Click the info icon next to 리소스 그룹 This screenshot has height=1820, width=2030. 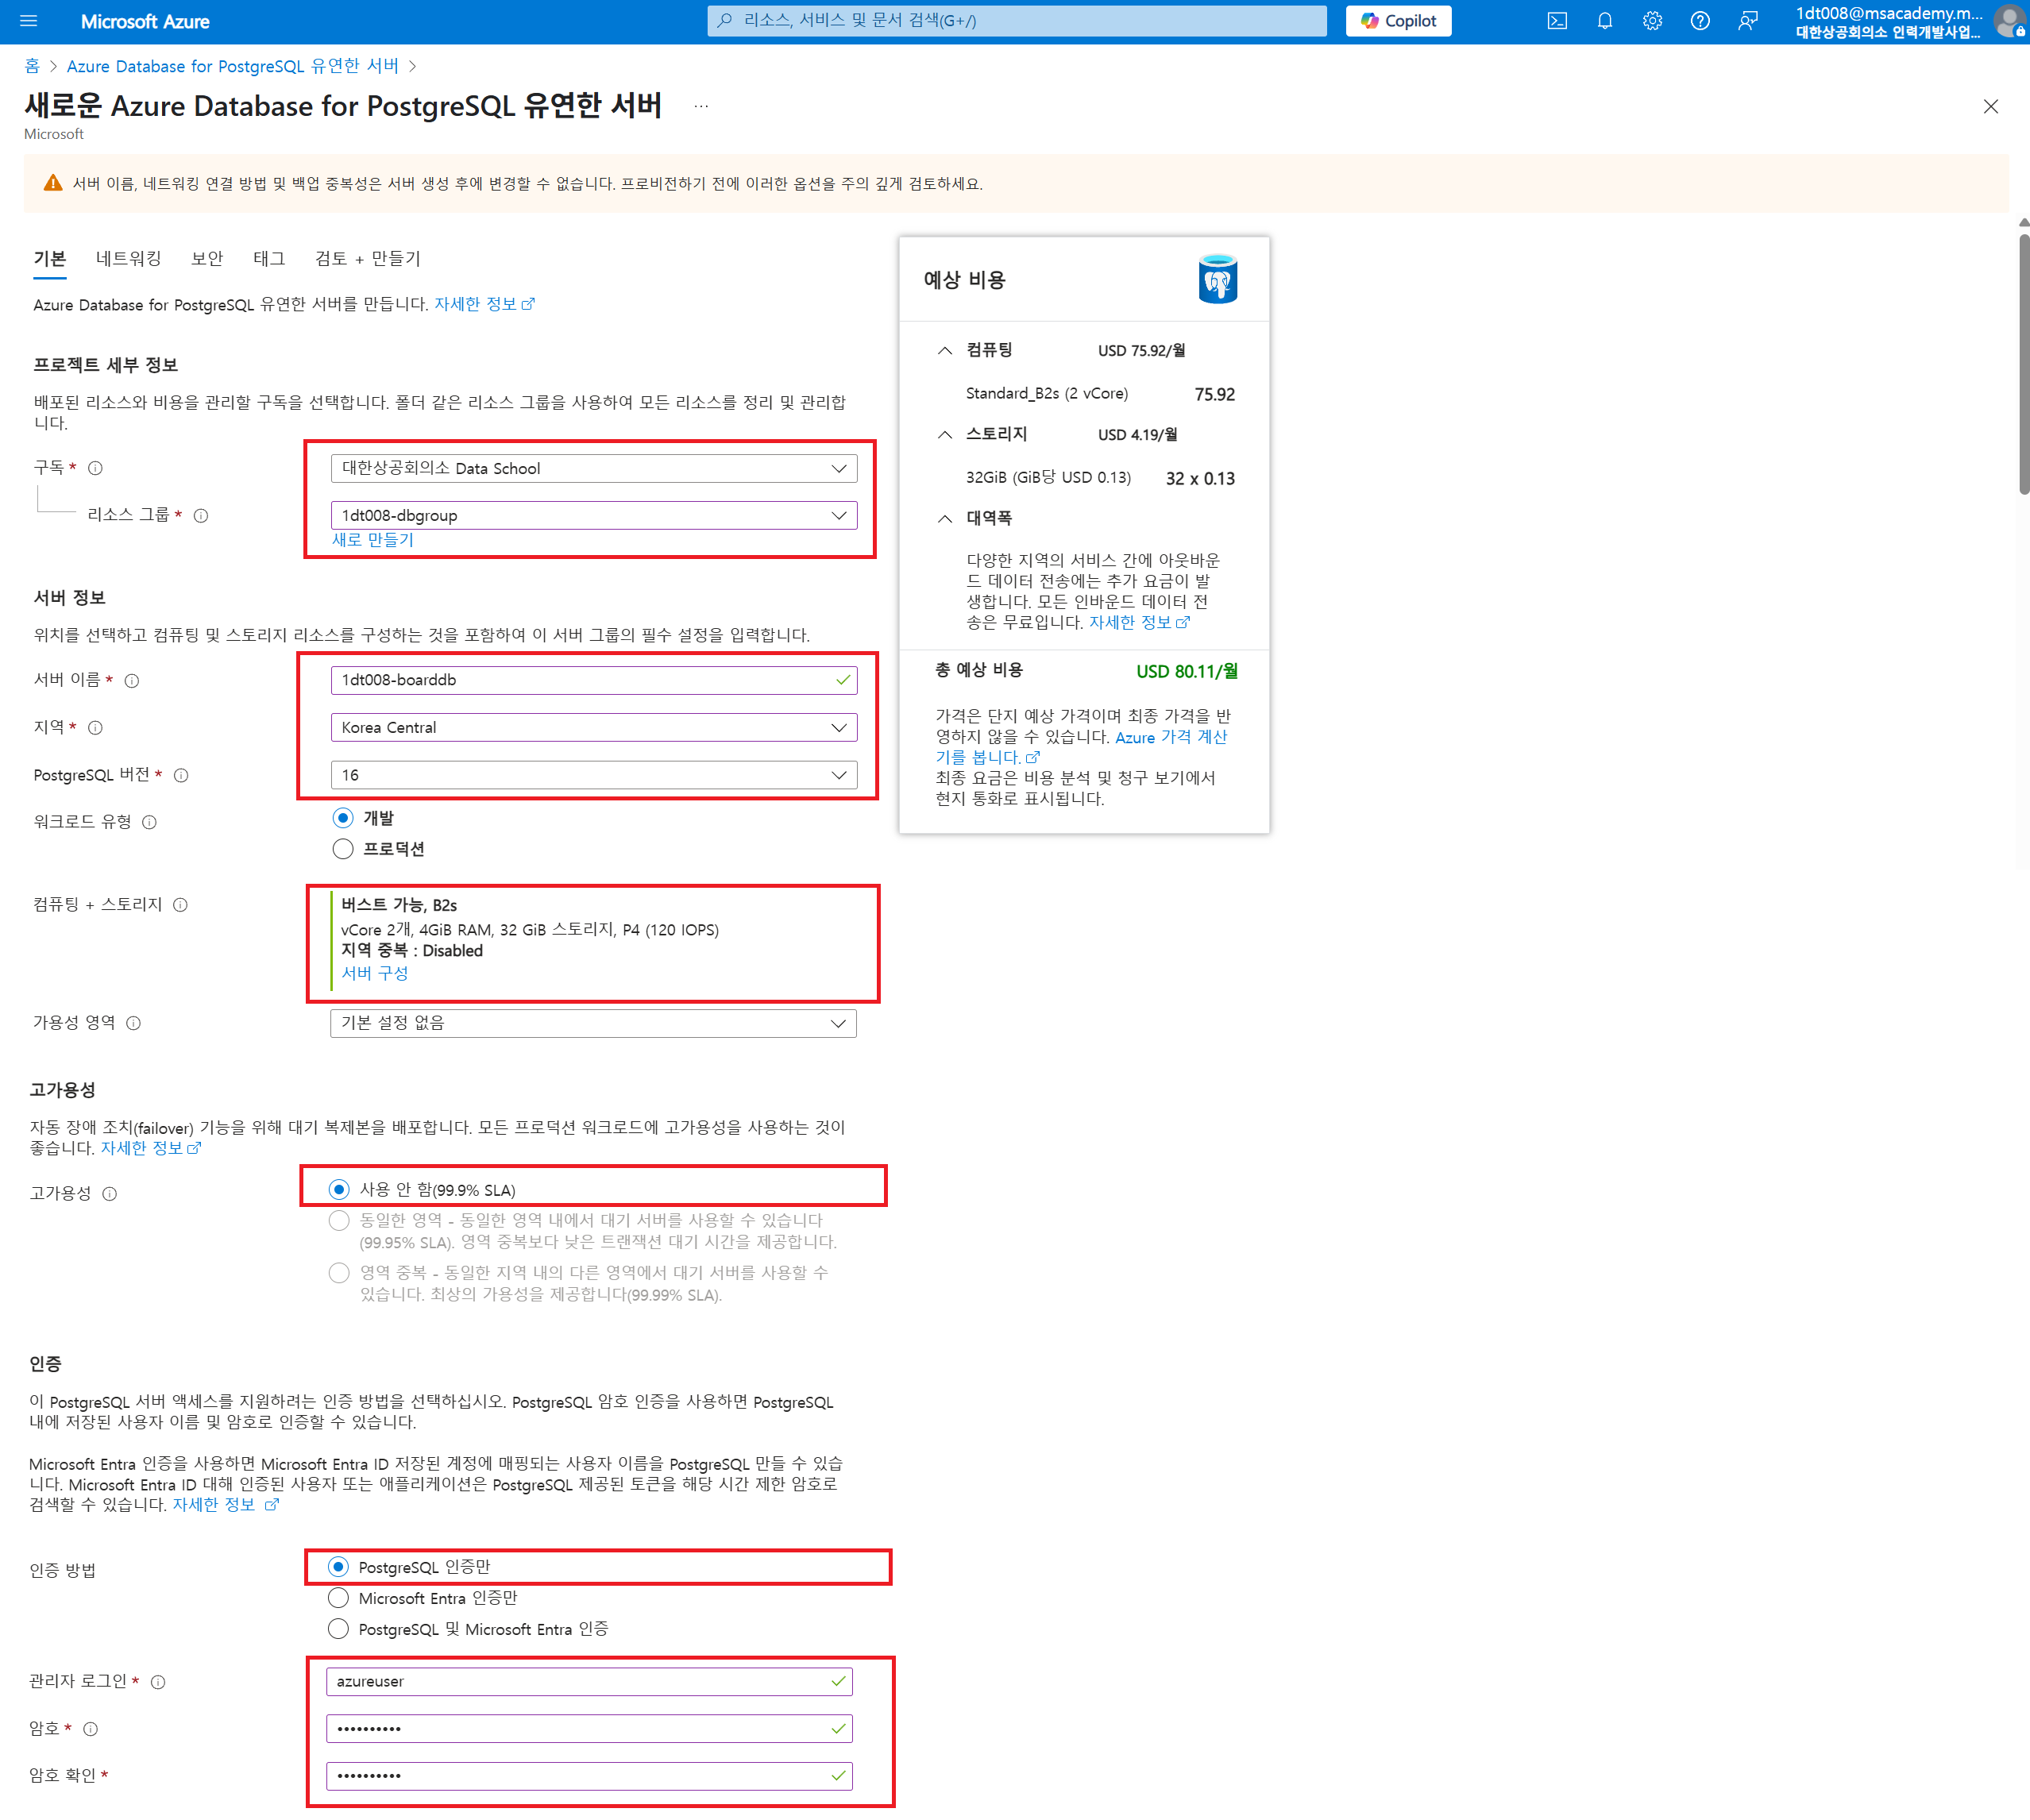201,516
